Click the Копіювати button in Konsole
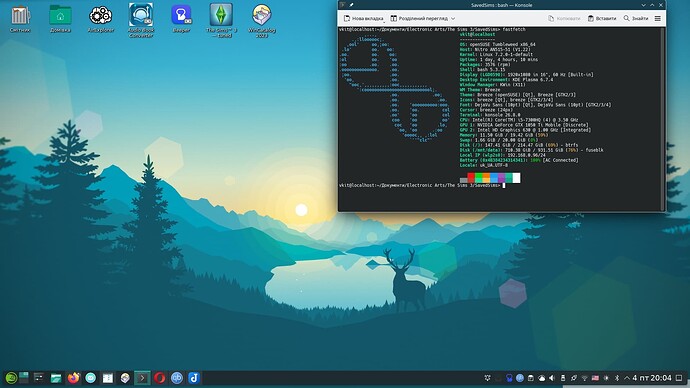Screen dimensions: 690x388 [x=564, y=18]
